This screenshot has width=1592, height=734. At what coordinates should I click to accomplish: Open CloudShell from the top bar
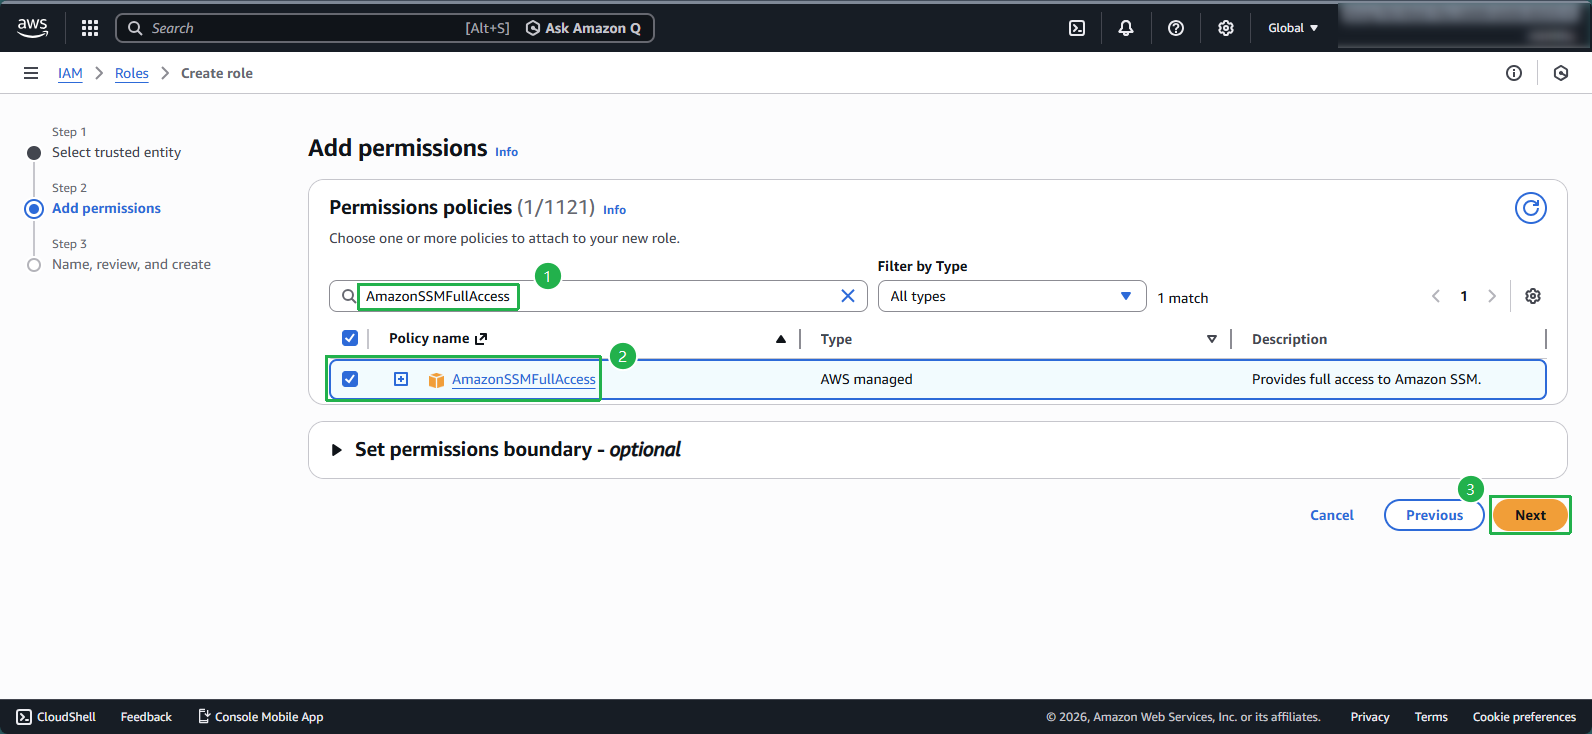tap(1077, 28)
